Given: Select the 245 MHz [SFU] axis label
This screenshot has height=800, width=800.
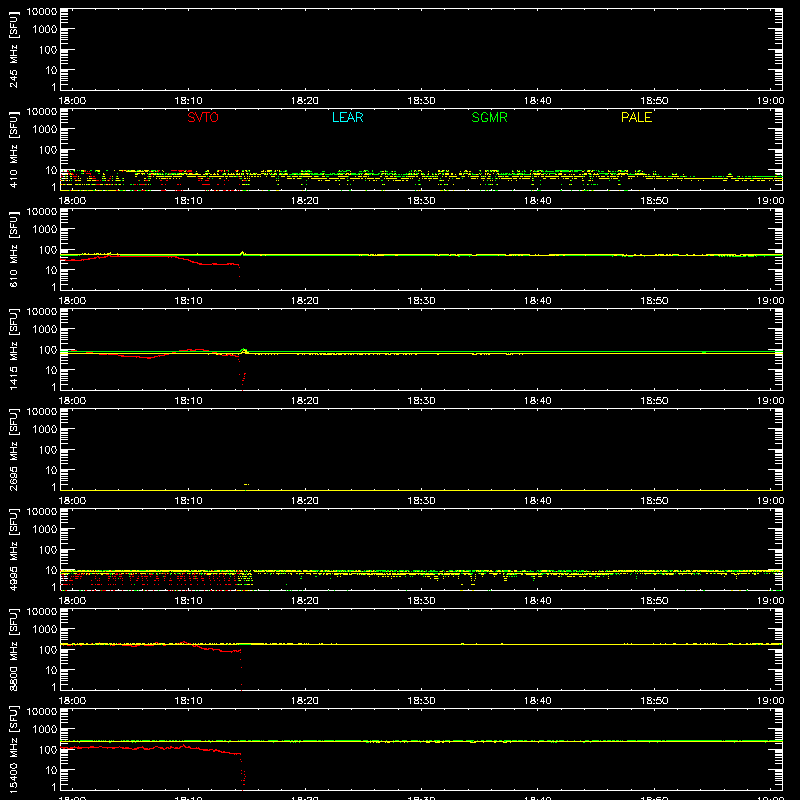Looking at the screenshot, I should point(14,49).
